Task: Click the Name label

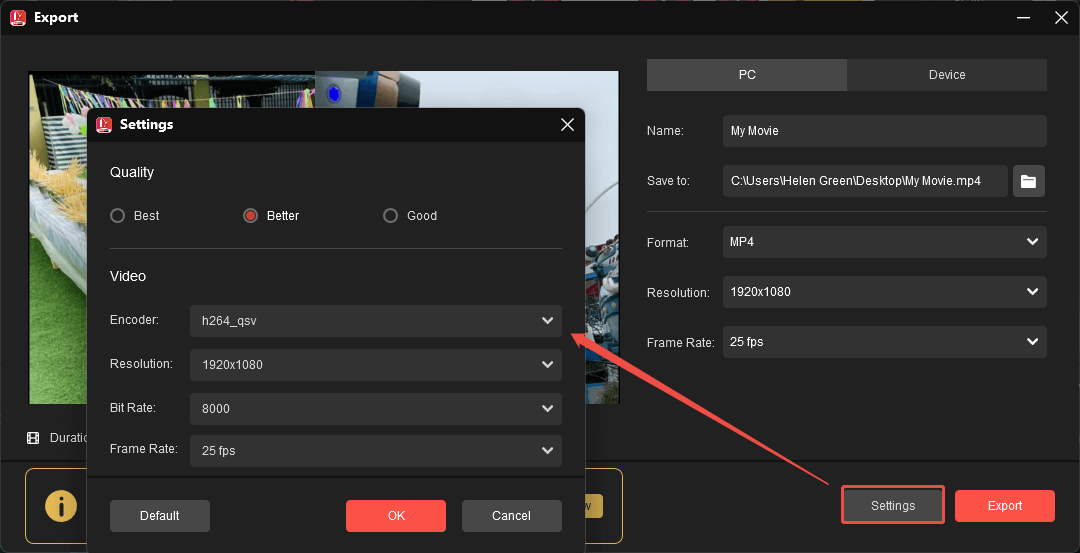Action: tap(665, 131)
